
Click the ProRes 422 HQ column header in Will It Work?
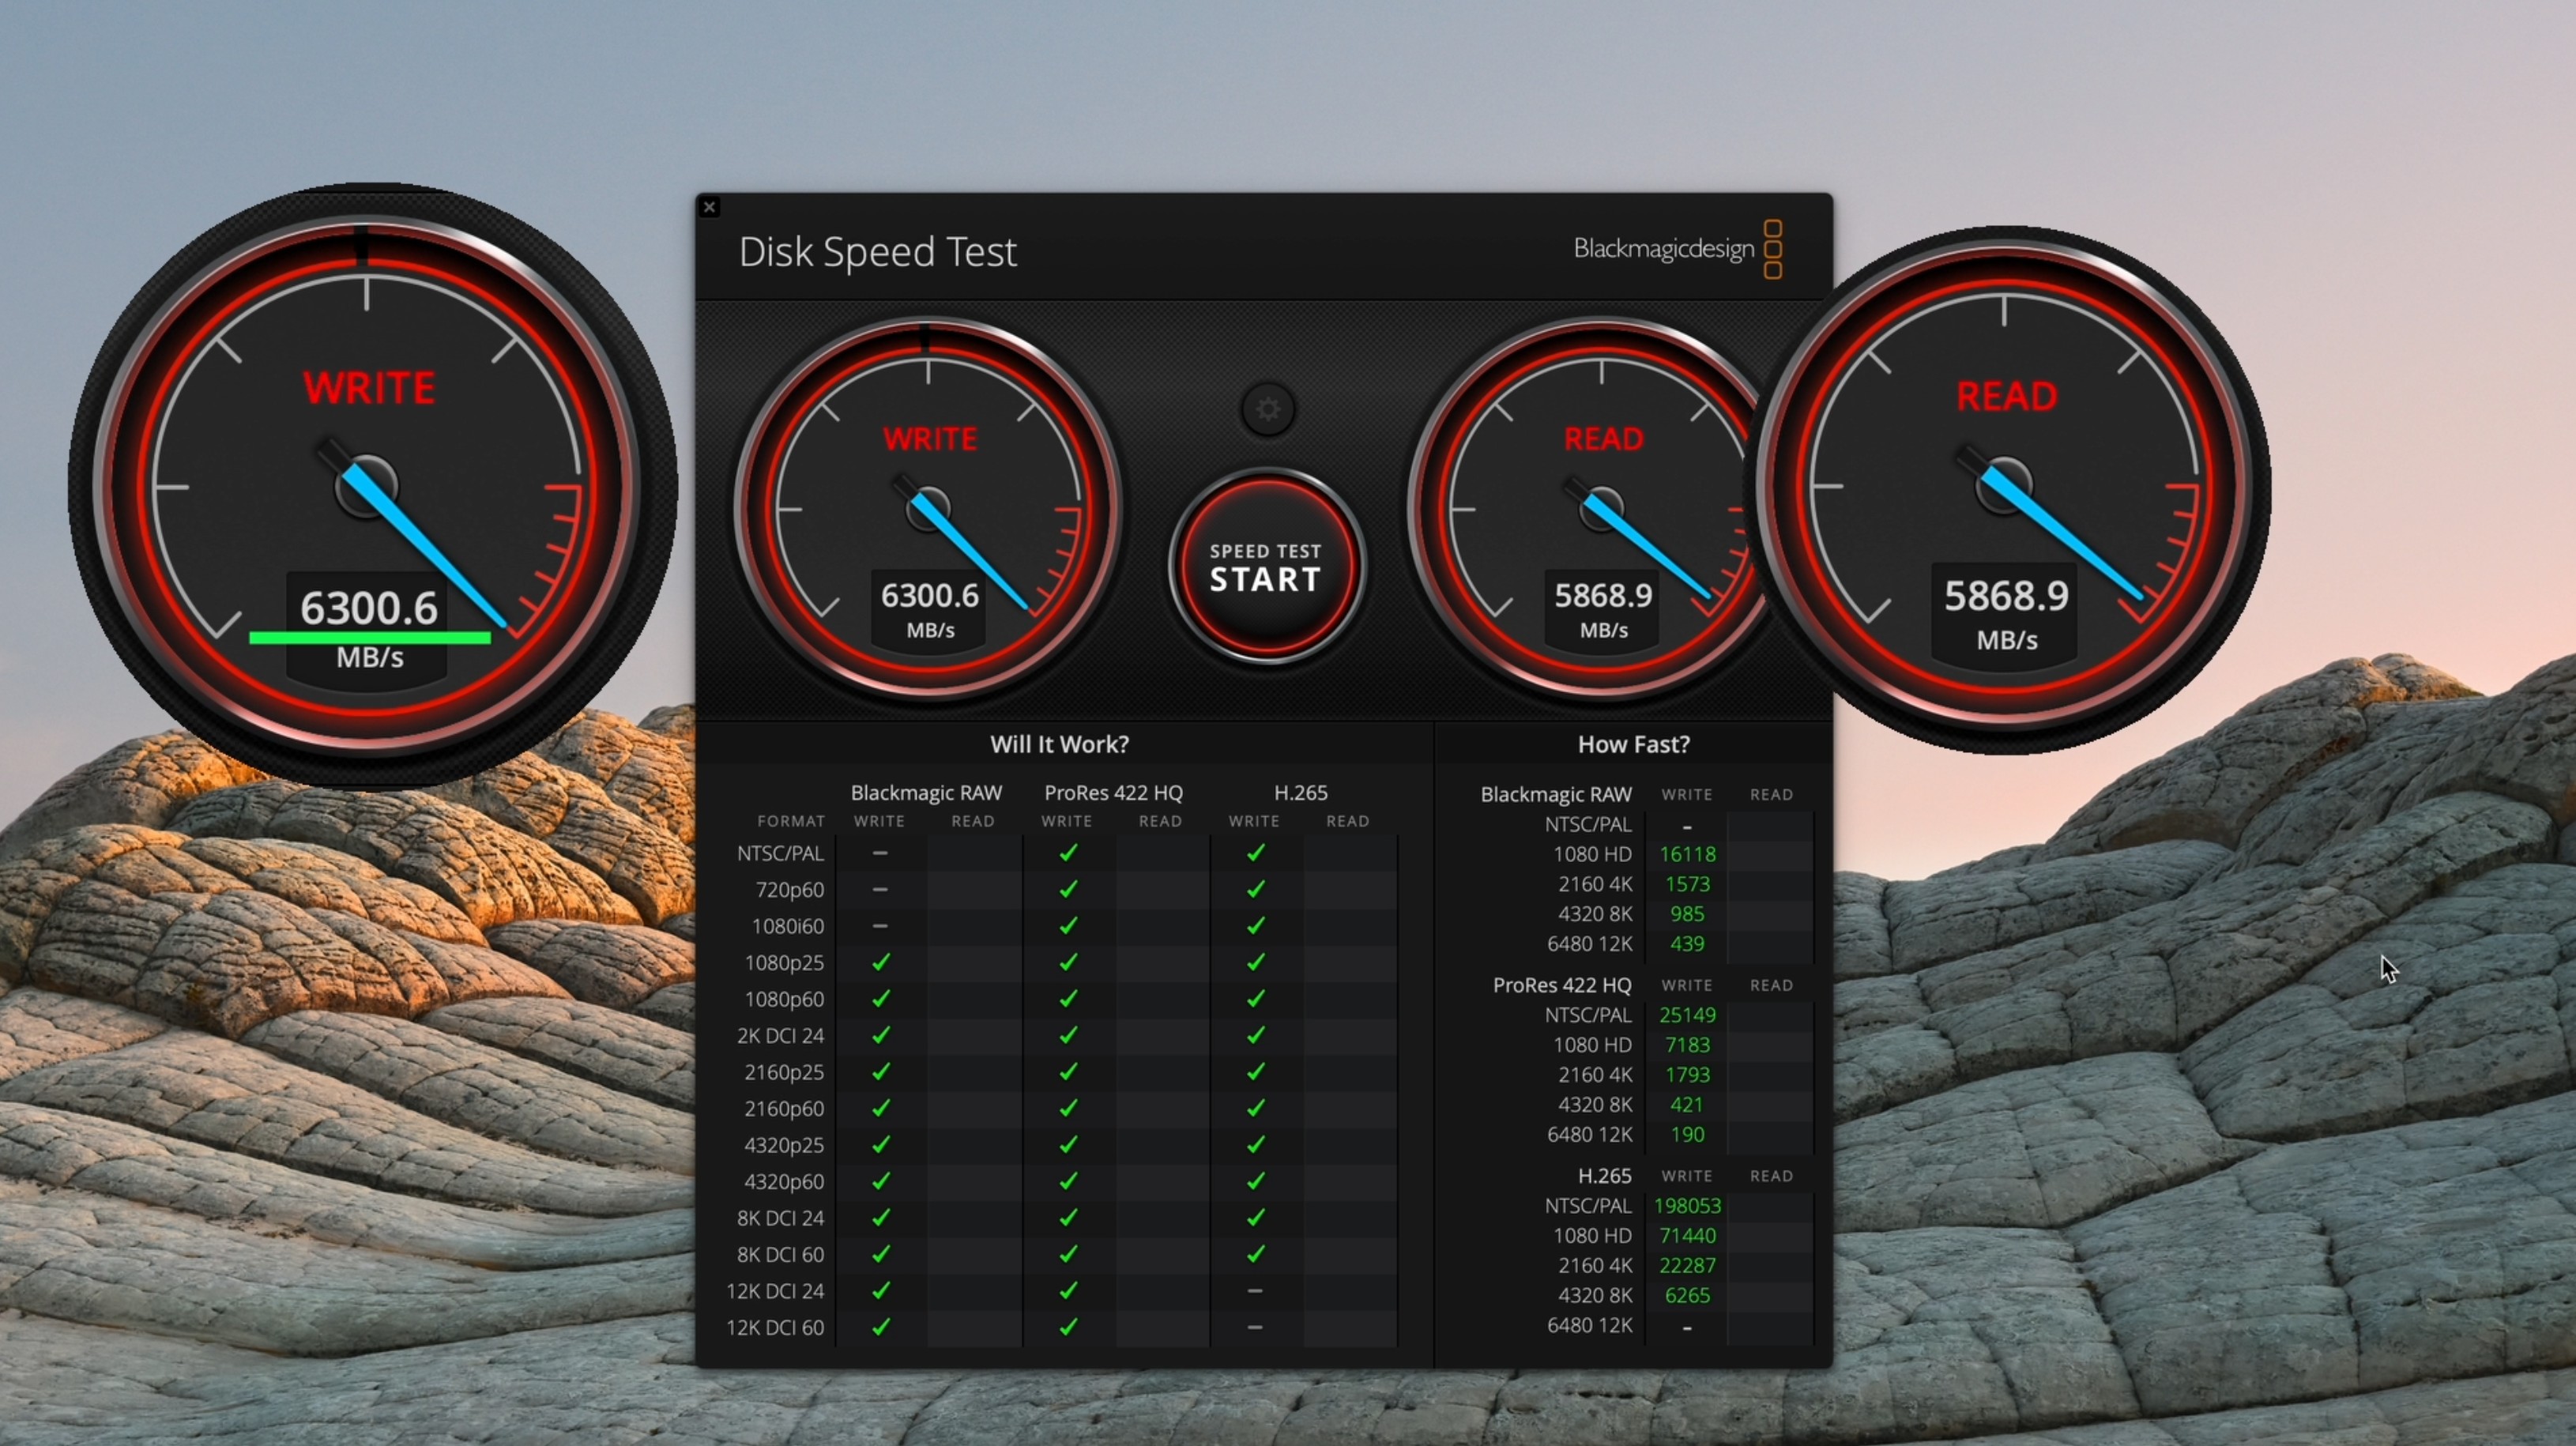[x=1113, y=793]
